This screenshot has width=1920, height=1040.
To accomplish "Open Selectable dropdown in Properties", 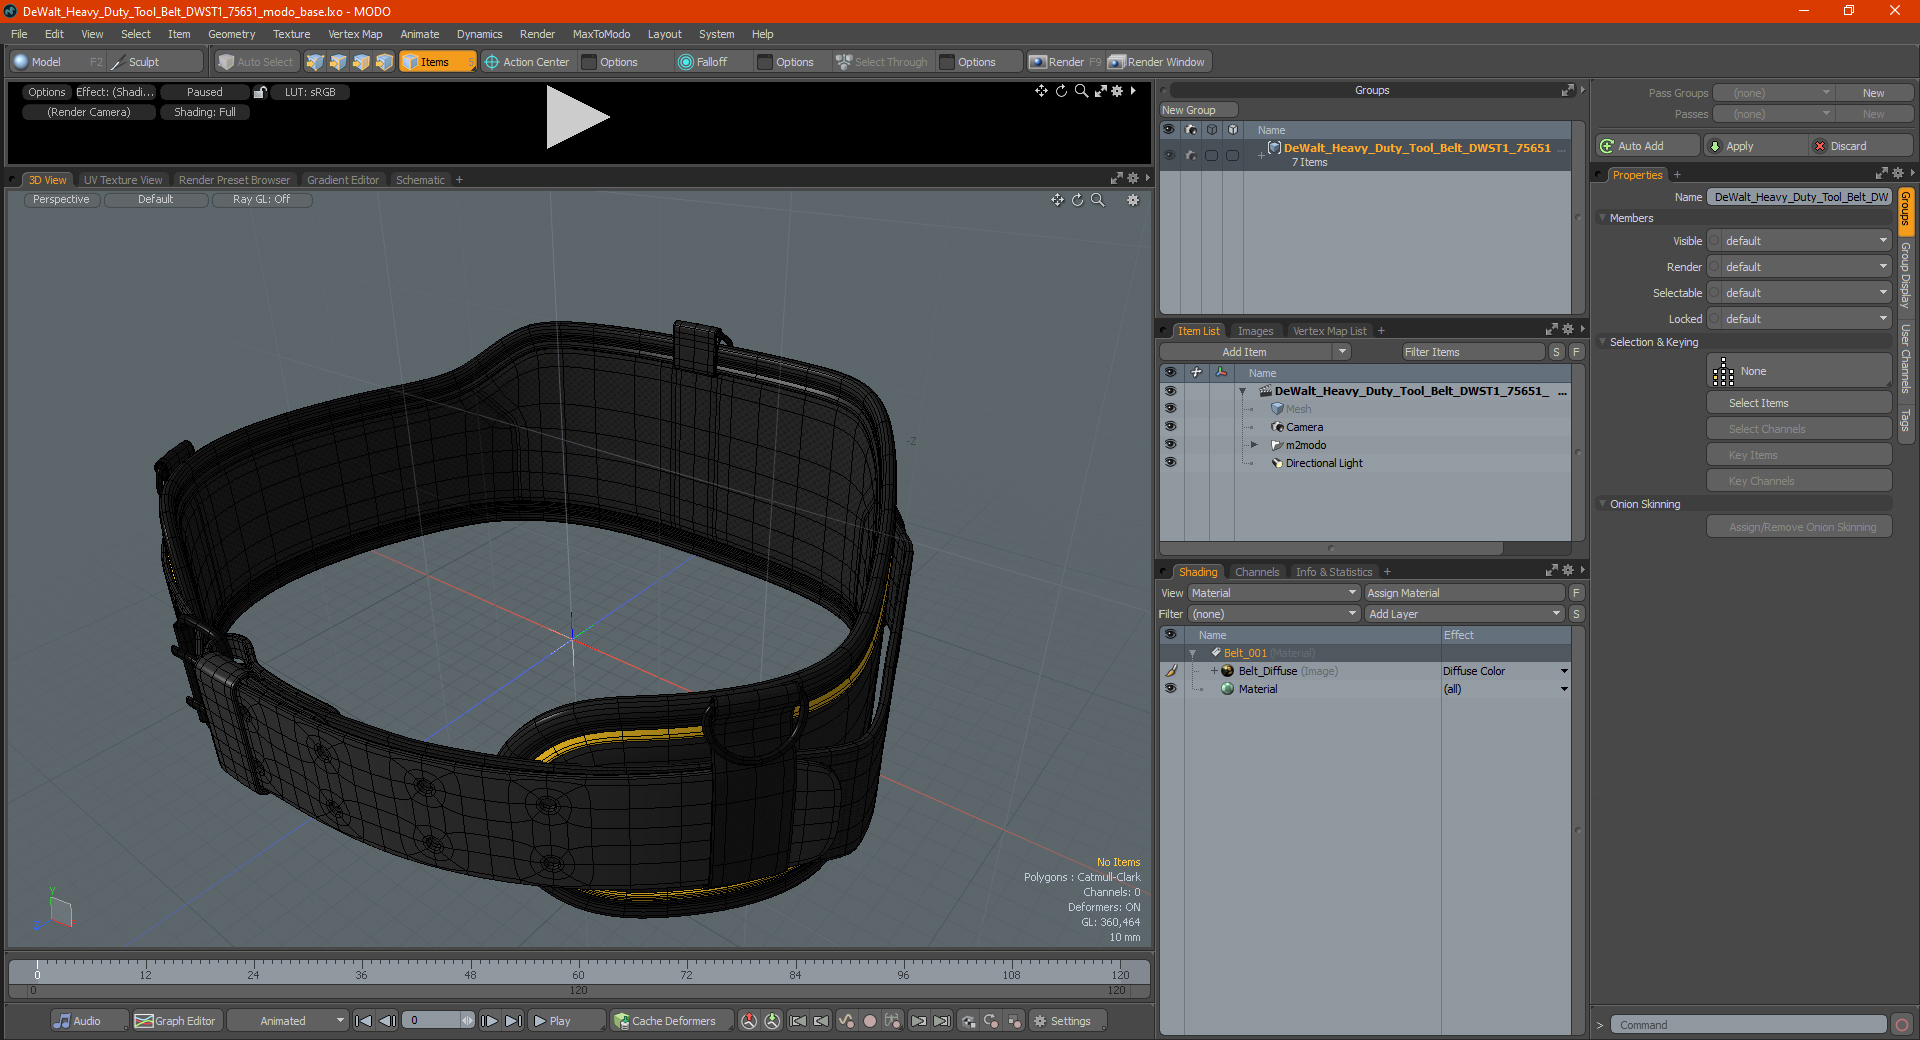I will (1799, 293).
